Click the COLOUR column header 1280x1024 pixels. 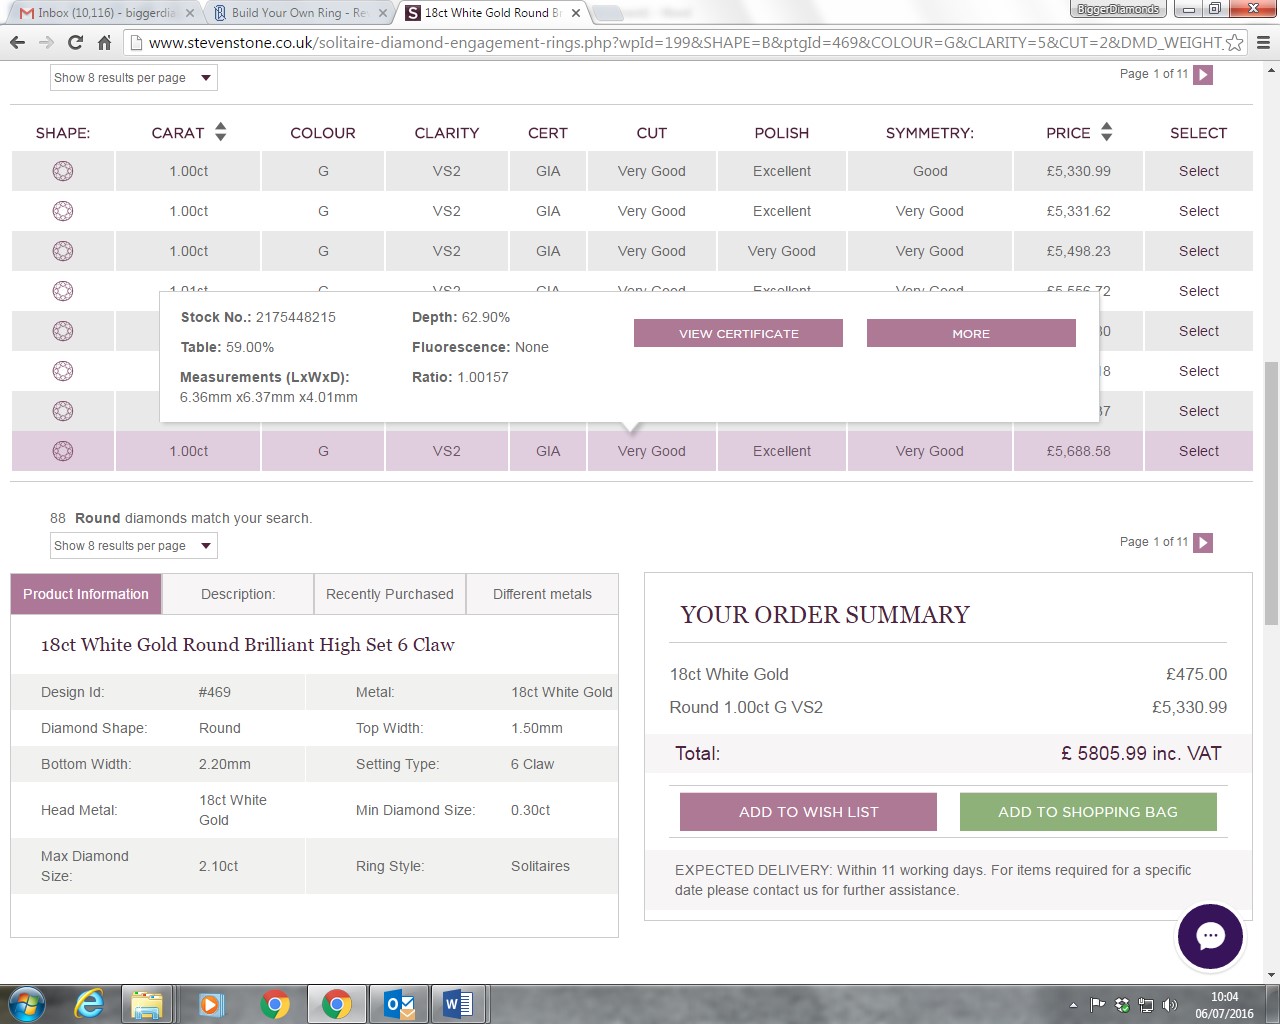(323, 133)
